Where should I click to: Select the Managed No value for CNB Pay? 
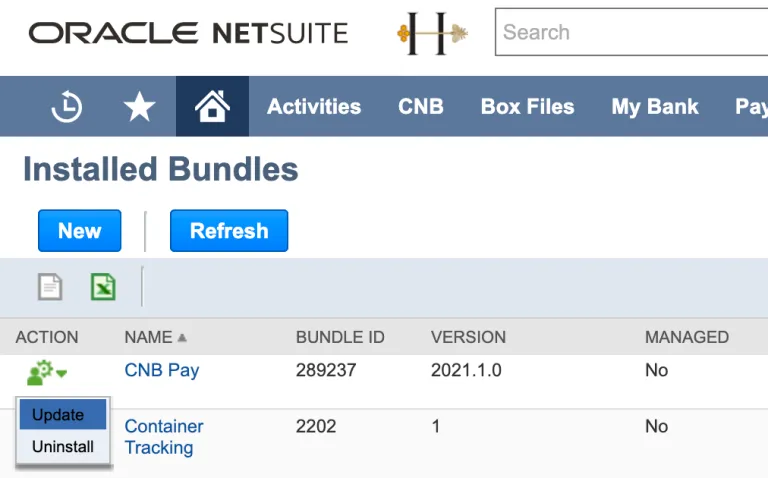tap(656, 370)
